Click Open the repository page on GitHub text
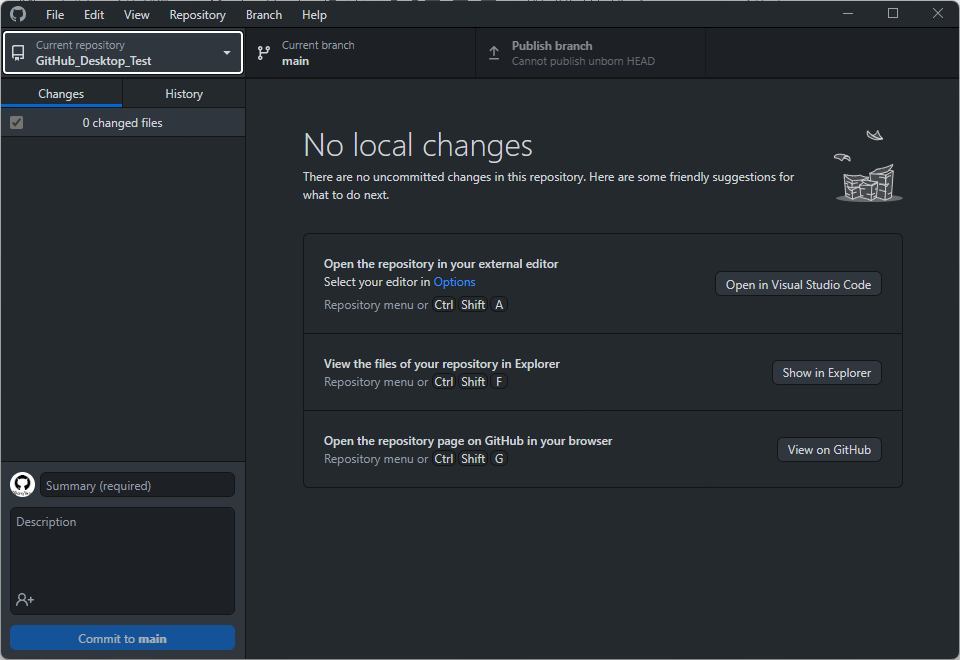Viewport: 960px width, 660px height. 468,441
